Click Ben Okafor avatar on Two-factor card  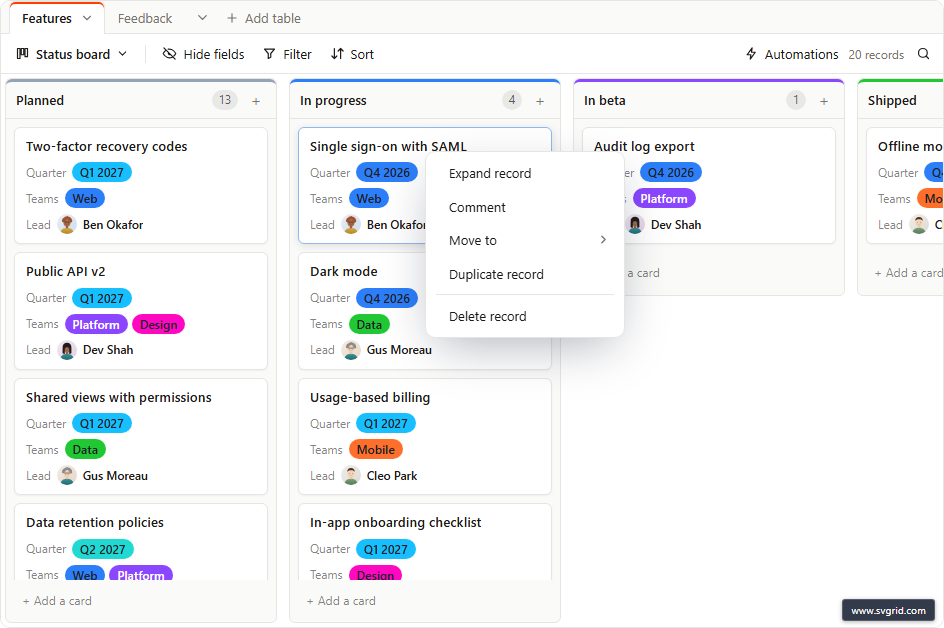67,225
